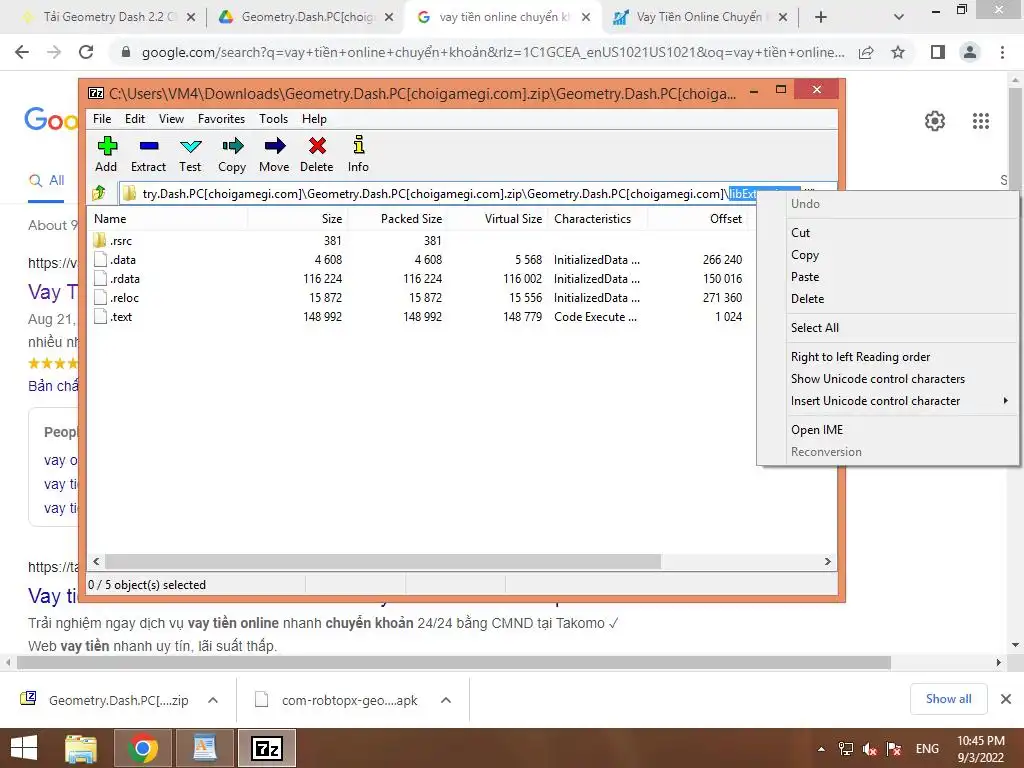Expand options for Geometry.Dash.PC zip download
The height and width of the screenshot is (768, 1024).
coord(213,700)
